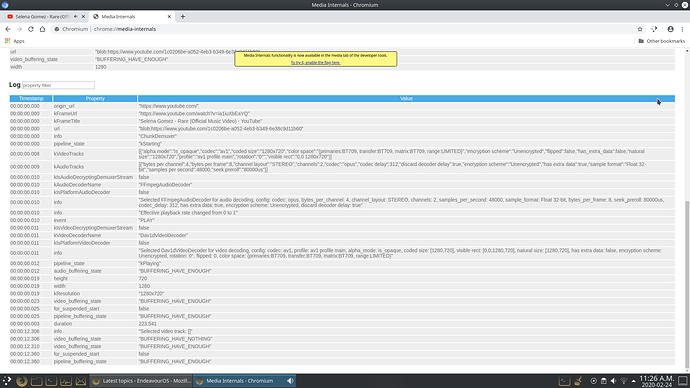Click the browser forward arrow
690x388 pixels.
pos(19,29)
